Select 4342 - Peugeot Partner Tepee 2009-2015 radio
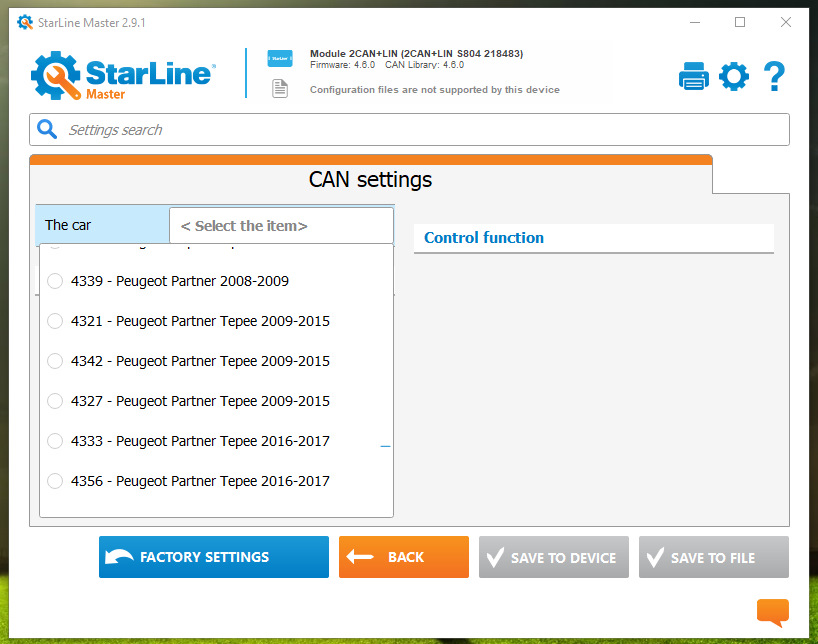818x644 pixels. (x=55, y=361)
